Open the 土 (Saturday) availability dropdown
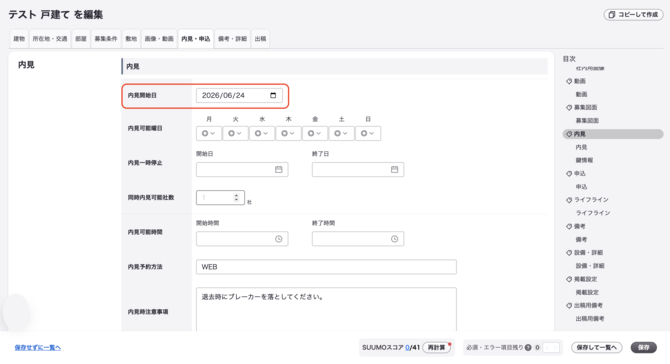 341,133
